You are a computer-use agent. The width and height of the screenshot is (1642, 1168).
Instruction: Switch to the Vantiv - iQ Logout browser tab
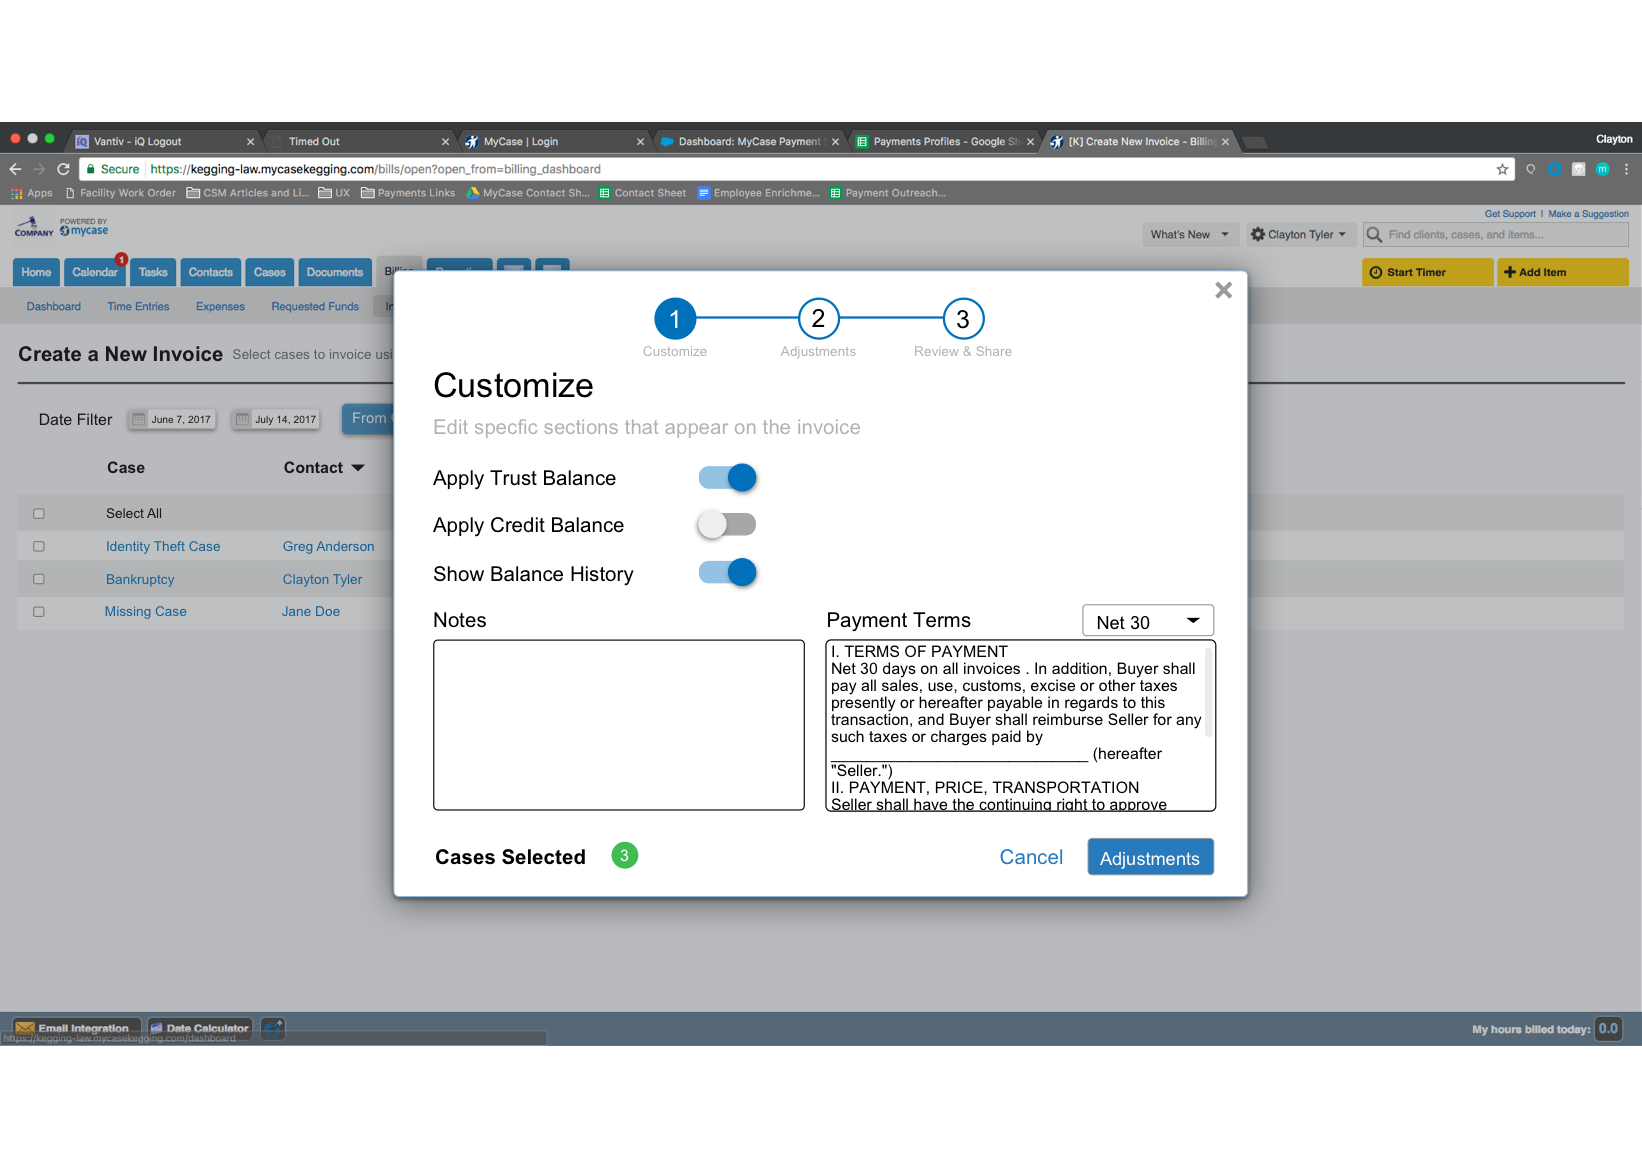click(x=160, y=141)
